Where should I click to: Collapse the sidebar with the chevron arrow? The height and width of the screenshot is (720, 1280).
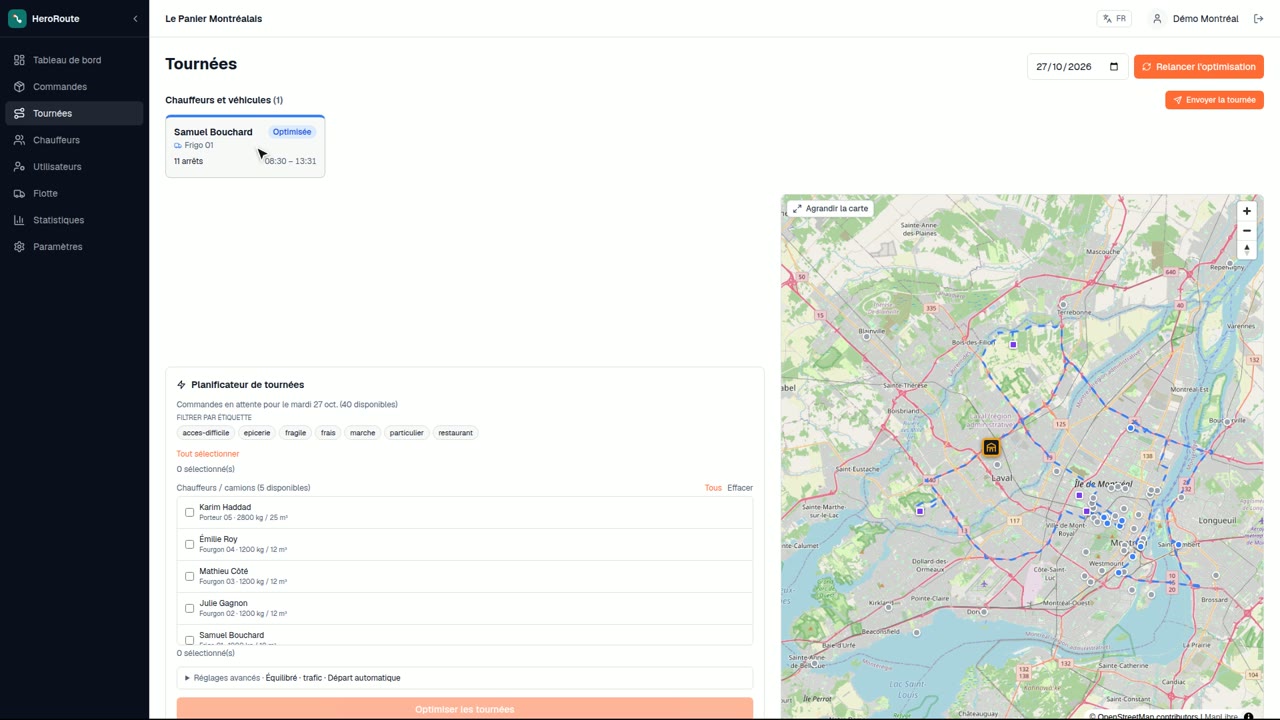tap(136, 19)
